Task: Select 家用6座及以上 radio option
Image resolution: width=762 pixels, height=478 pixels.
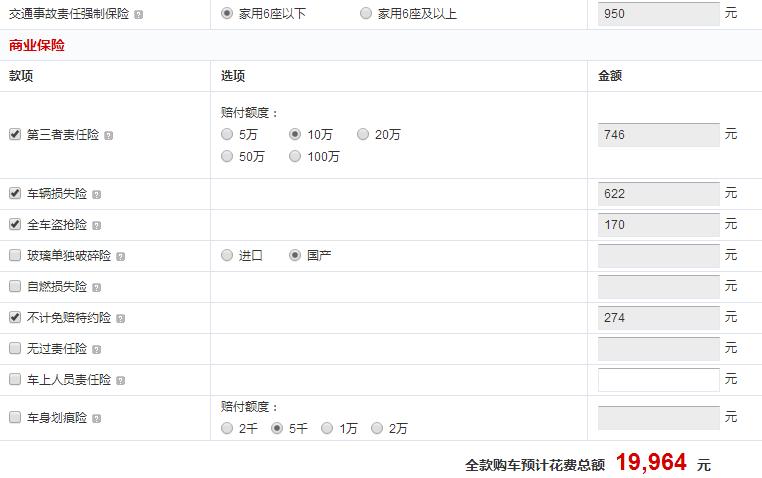Action: 366,14
